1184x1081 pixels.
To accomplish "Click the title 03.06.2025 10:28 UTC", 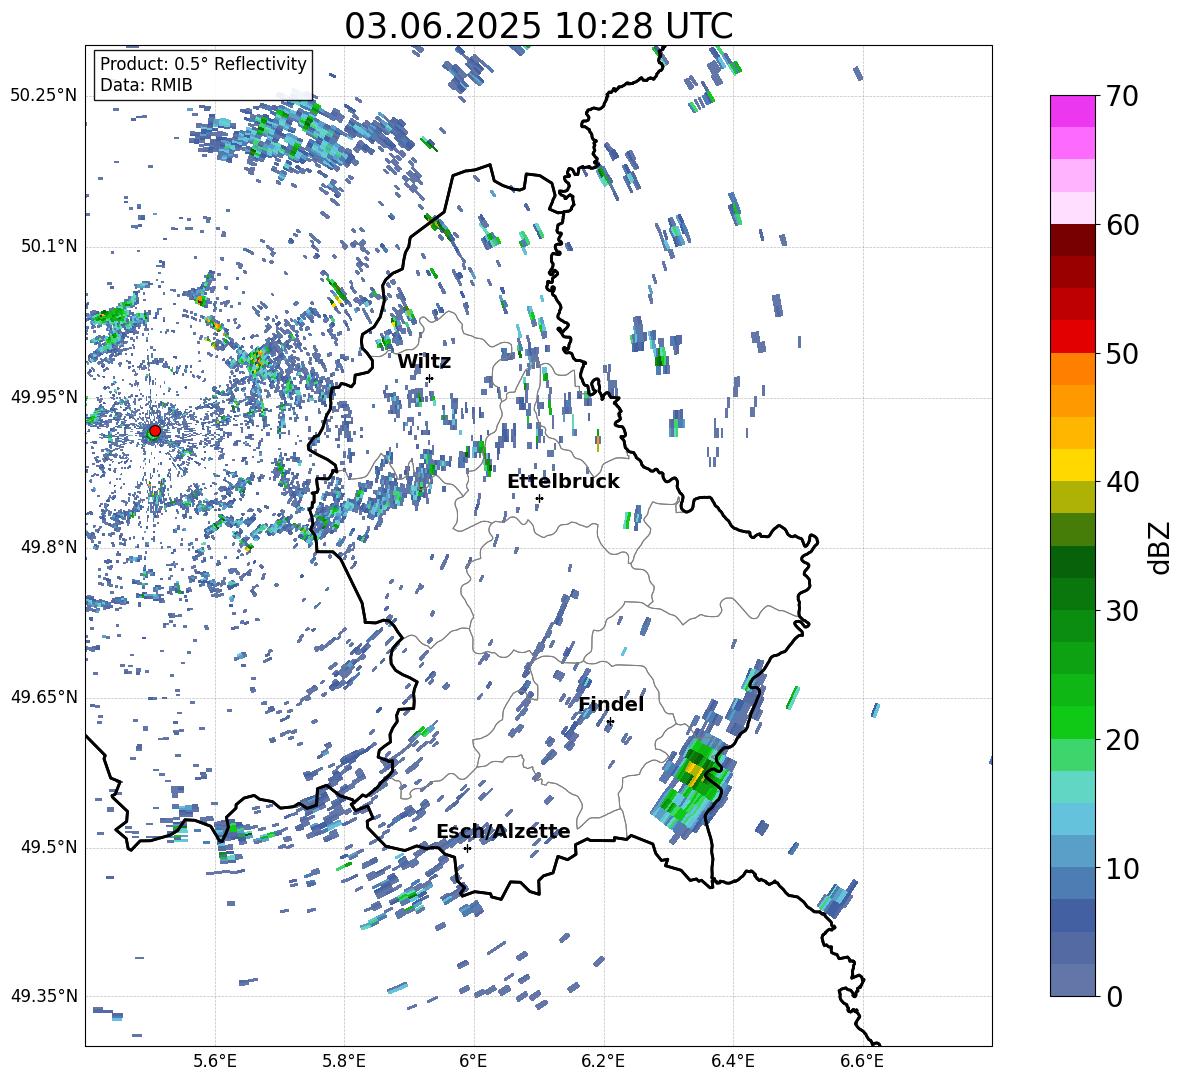I will click(x=539, y=26).
